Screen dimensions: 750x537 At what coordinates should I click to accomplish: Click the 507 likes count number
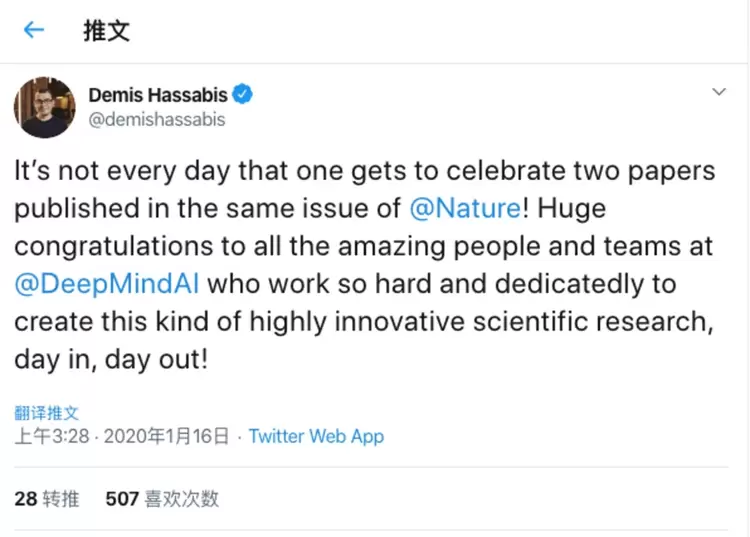pyautogui.click(x=122, y=498)
